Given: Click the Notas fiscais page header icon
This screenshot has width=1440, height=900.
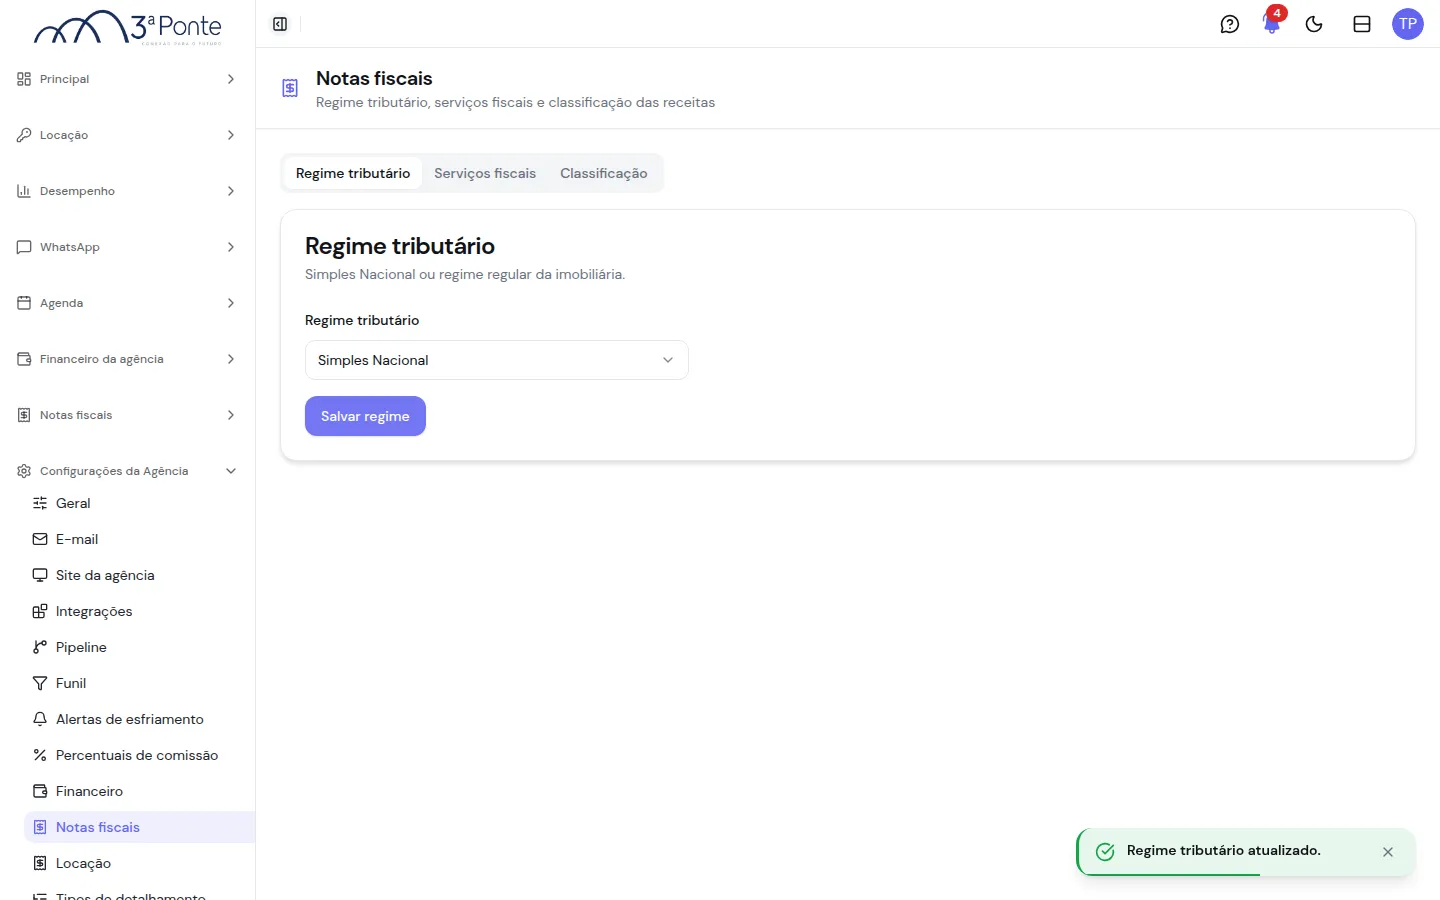Looking at the screenshot, I should click(290, 88).
